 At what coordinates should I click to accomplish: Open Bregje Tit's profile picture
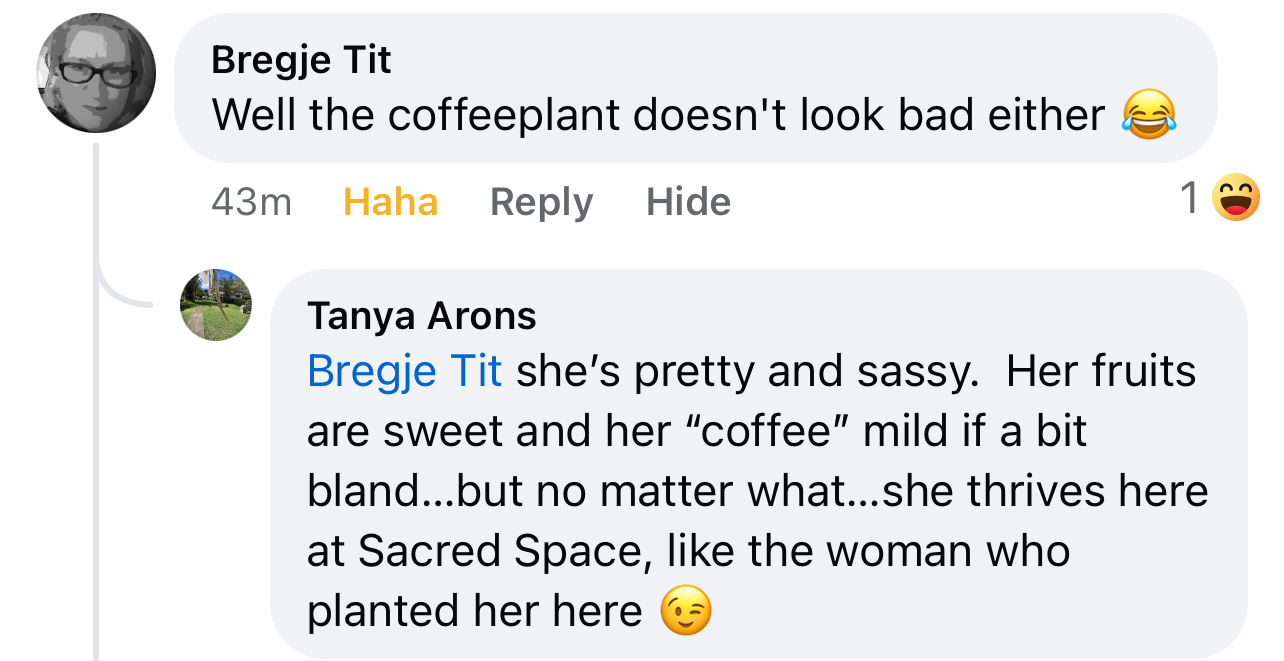tap(96, 74)
